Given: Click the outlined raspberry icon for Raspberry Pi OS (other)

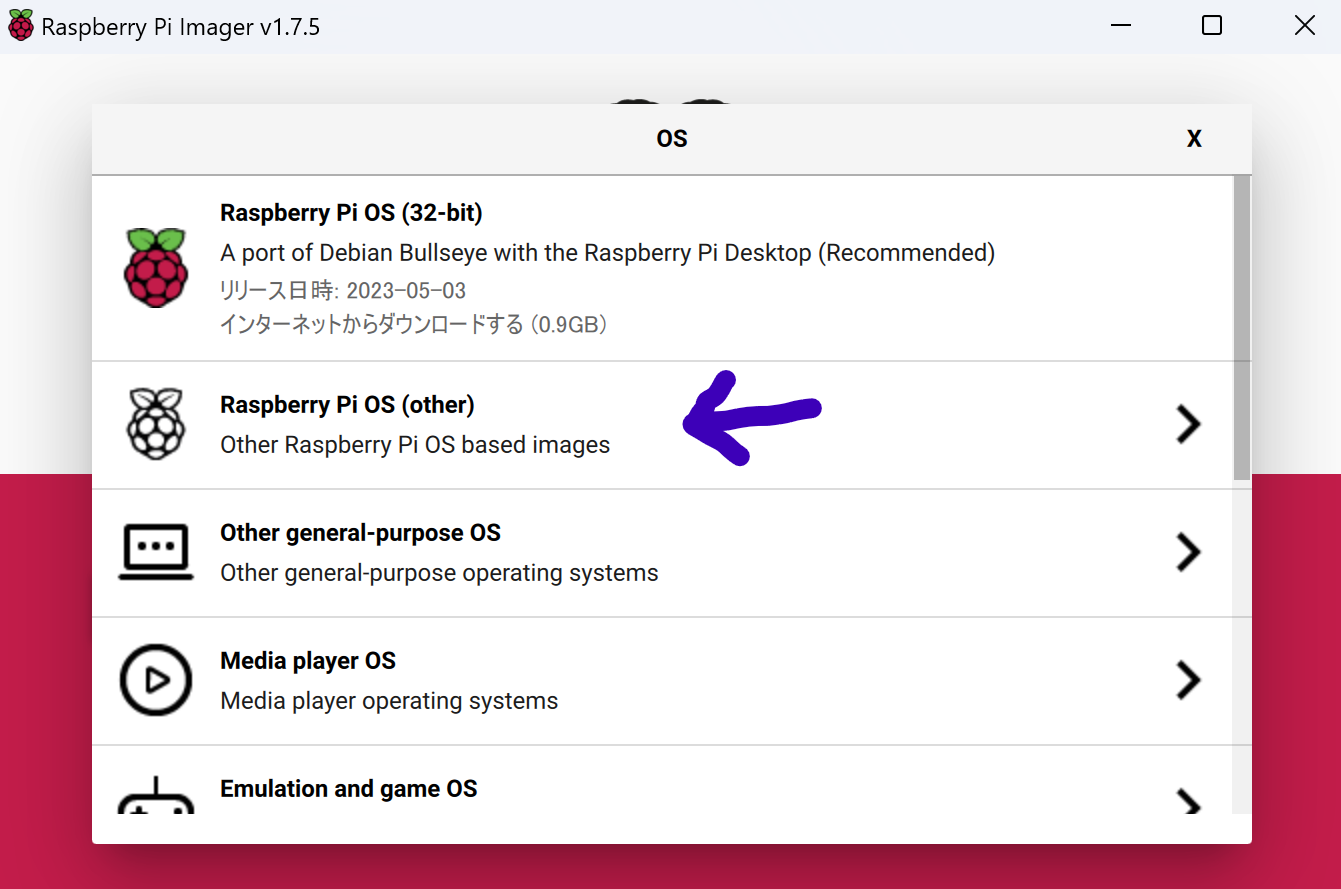Looking at the screenshot, I should coord(156,424).
